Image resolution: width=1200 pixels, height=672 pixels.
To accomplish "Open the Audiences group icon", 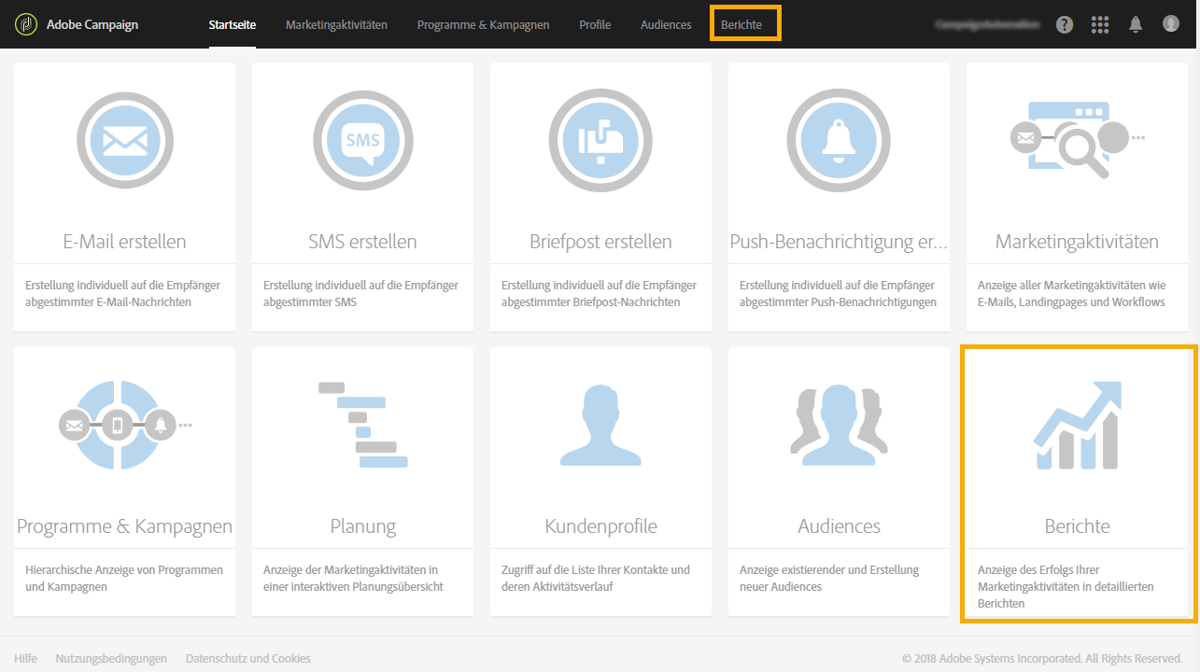I will [x=838, y=425].
